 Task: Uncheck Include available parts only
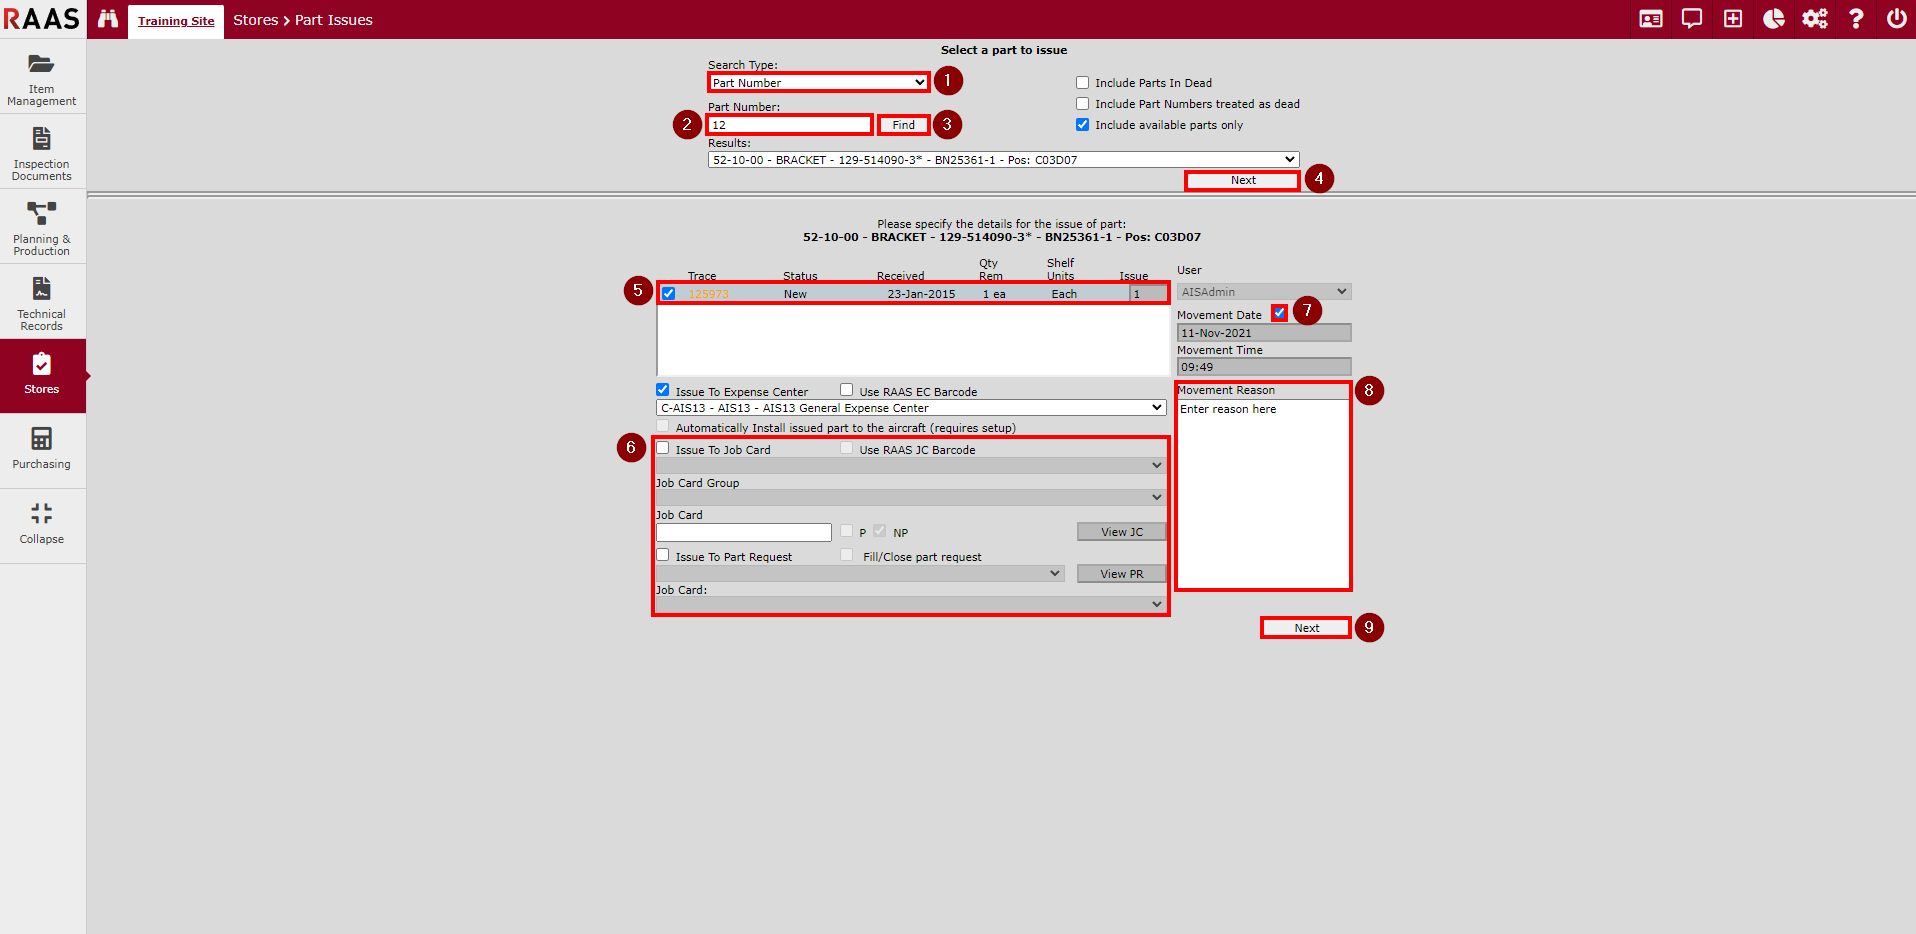coord(1082,125)
